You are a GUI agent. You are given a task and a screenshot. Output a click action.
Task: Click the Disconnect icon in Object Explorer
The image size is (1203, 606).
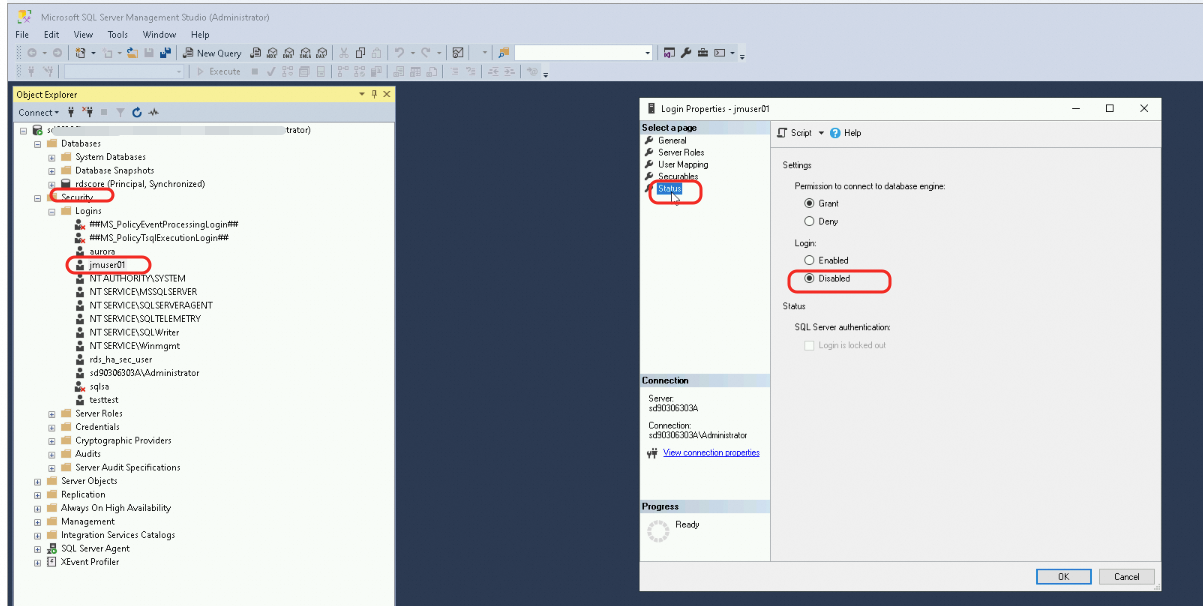(88, 112)
